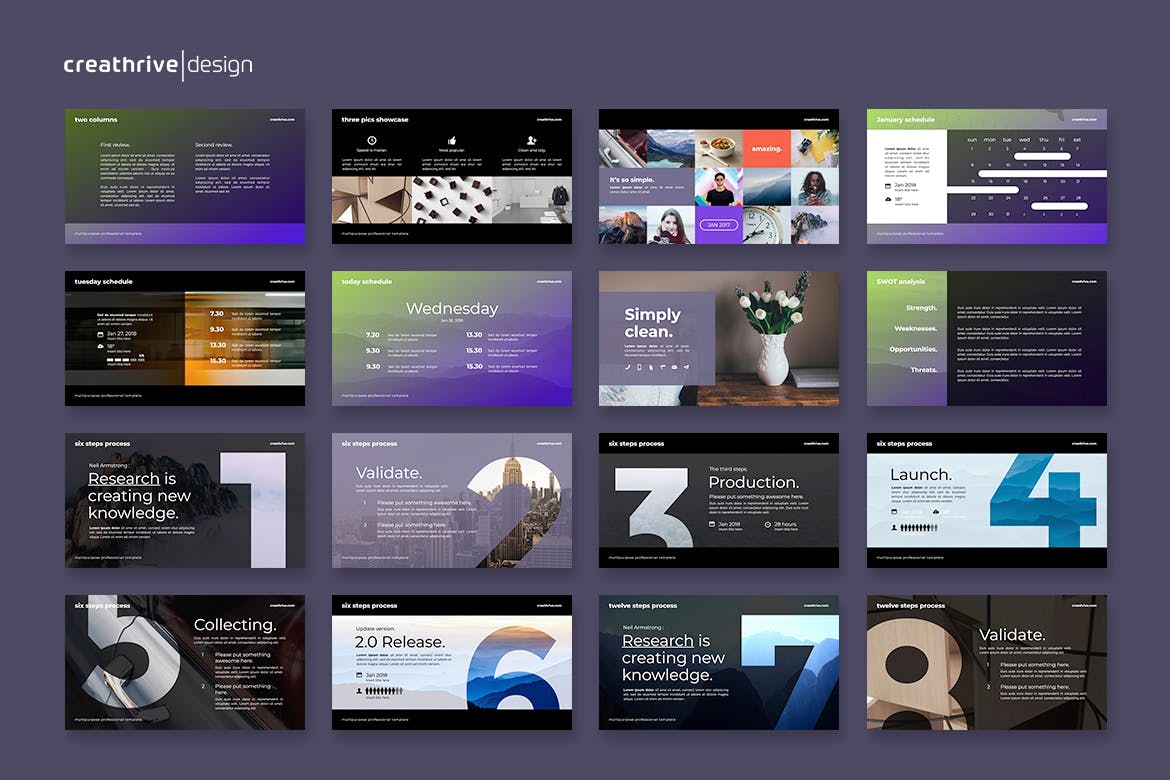Click the sunglasses man photo in the collage

tap(718, 186)
